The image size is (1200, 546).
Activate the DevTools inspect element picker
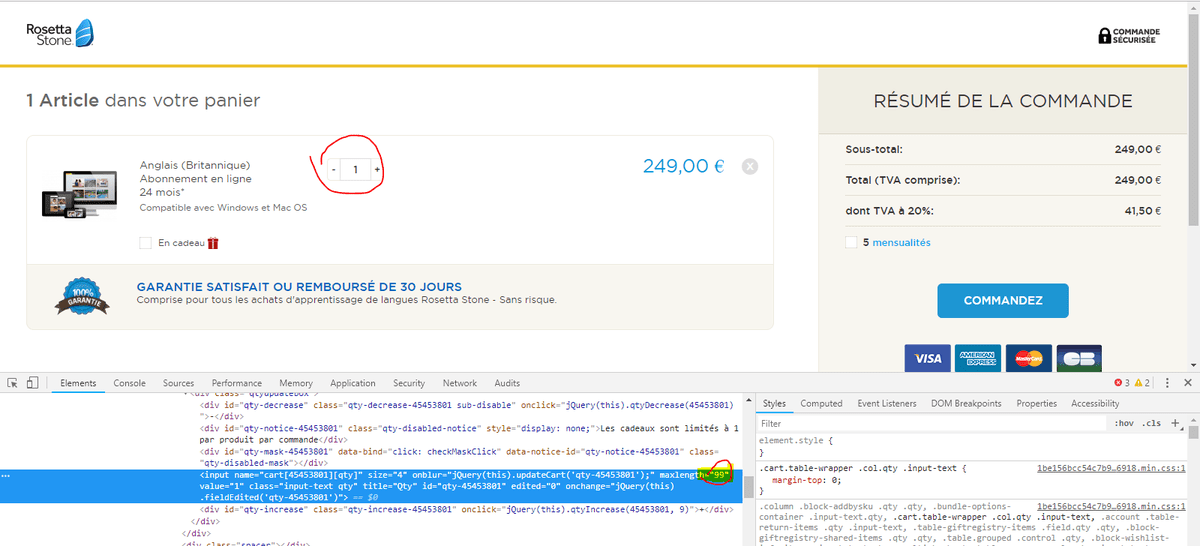13,383
